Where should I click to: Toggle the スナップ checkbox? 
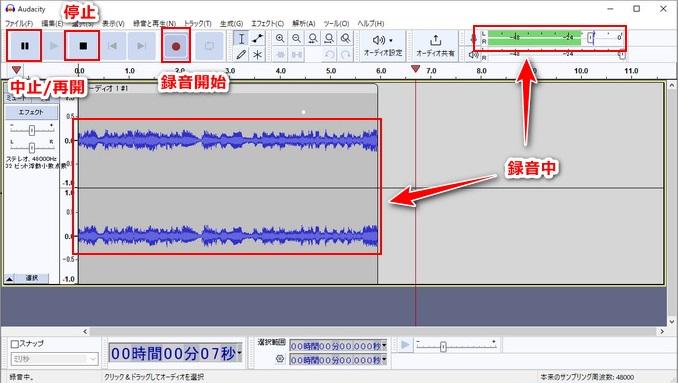(x=14, y=344)
